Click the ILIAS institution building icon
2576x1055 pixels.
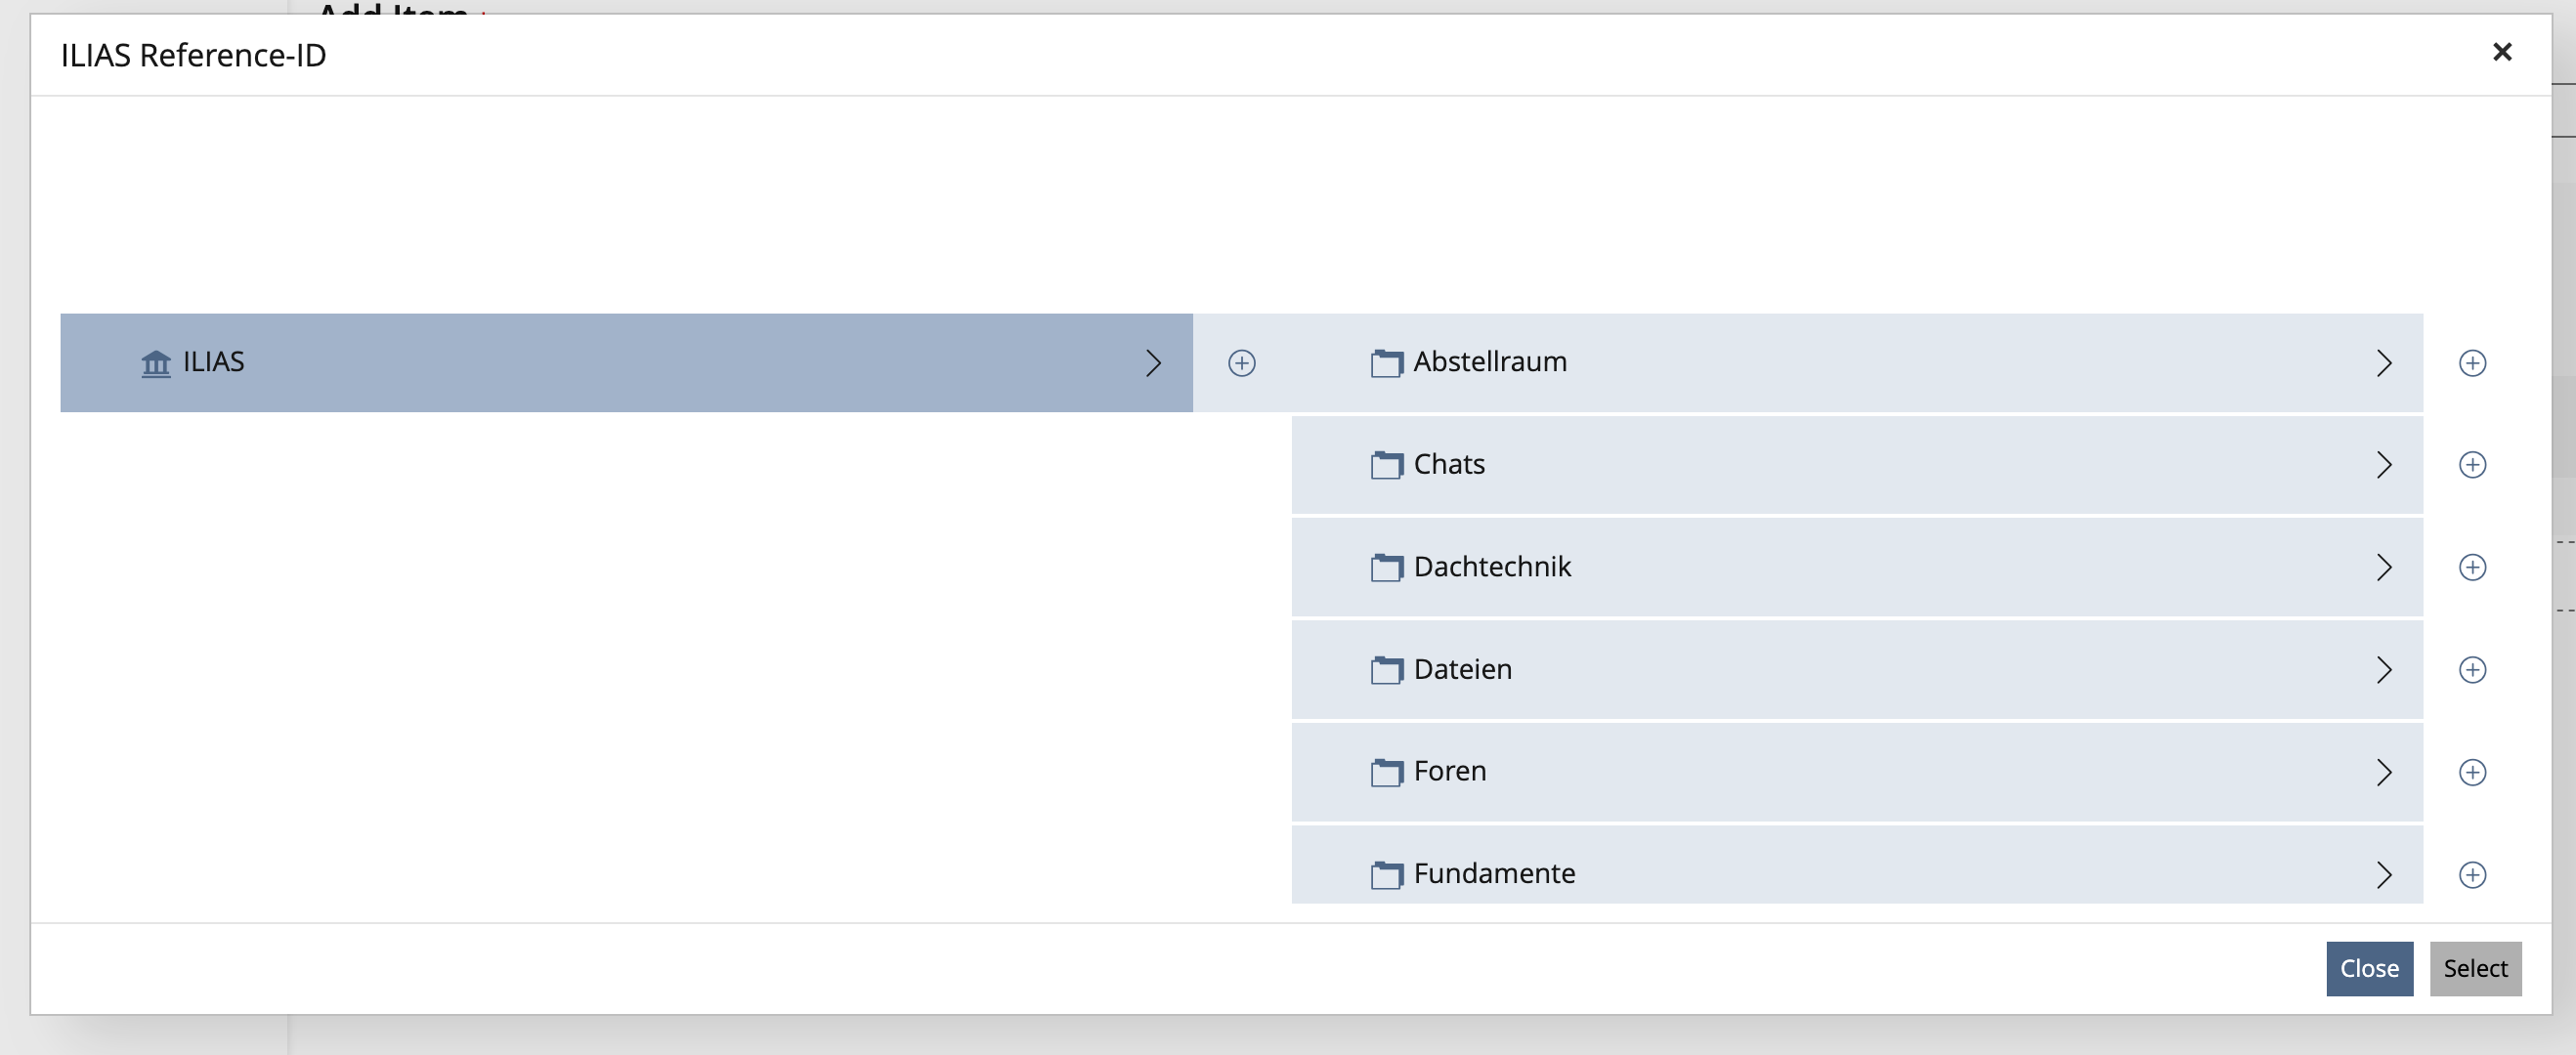[156, 363]
